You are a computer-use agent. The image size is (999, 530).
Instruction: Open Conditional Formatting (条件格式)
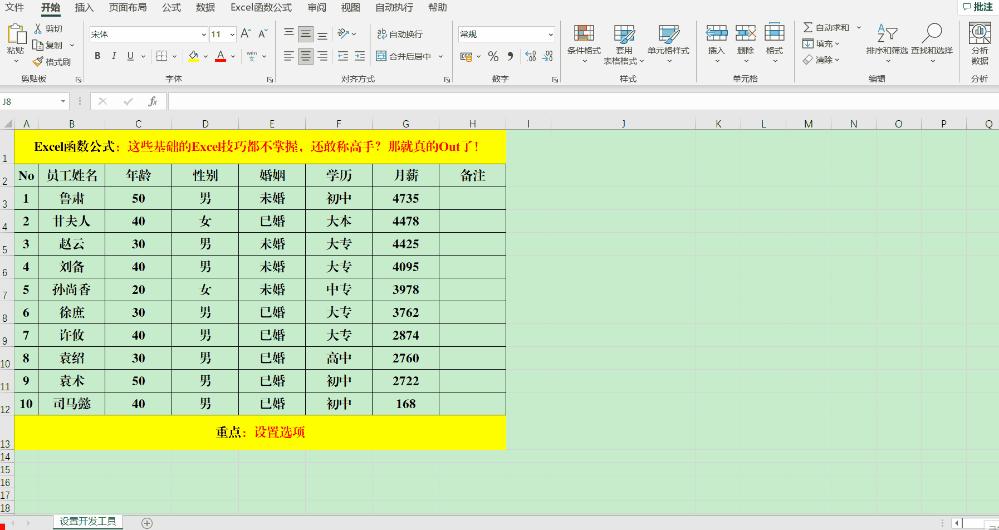coord(584,44)
